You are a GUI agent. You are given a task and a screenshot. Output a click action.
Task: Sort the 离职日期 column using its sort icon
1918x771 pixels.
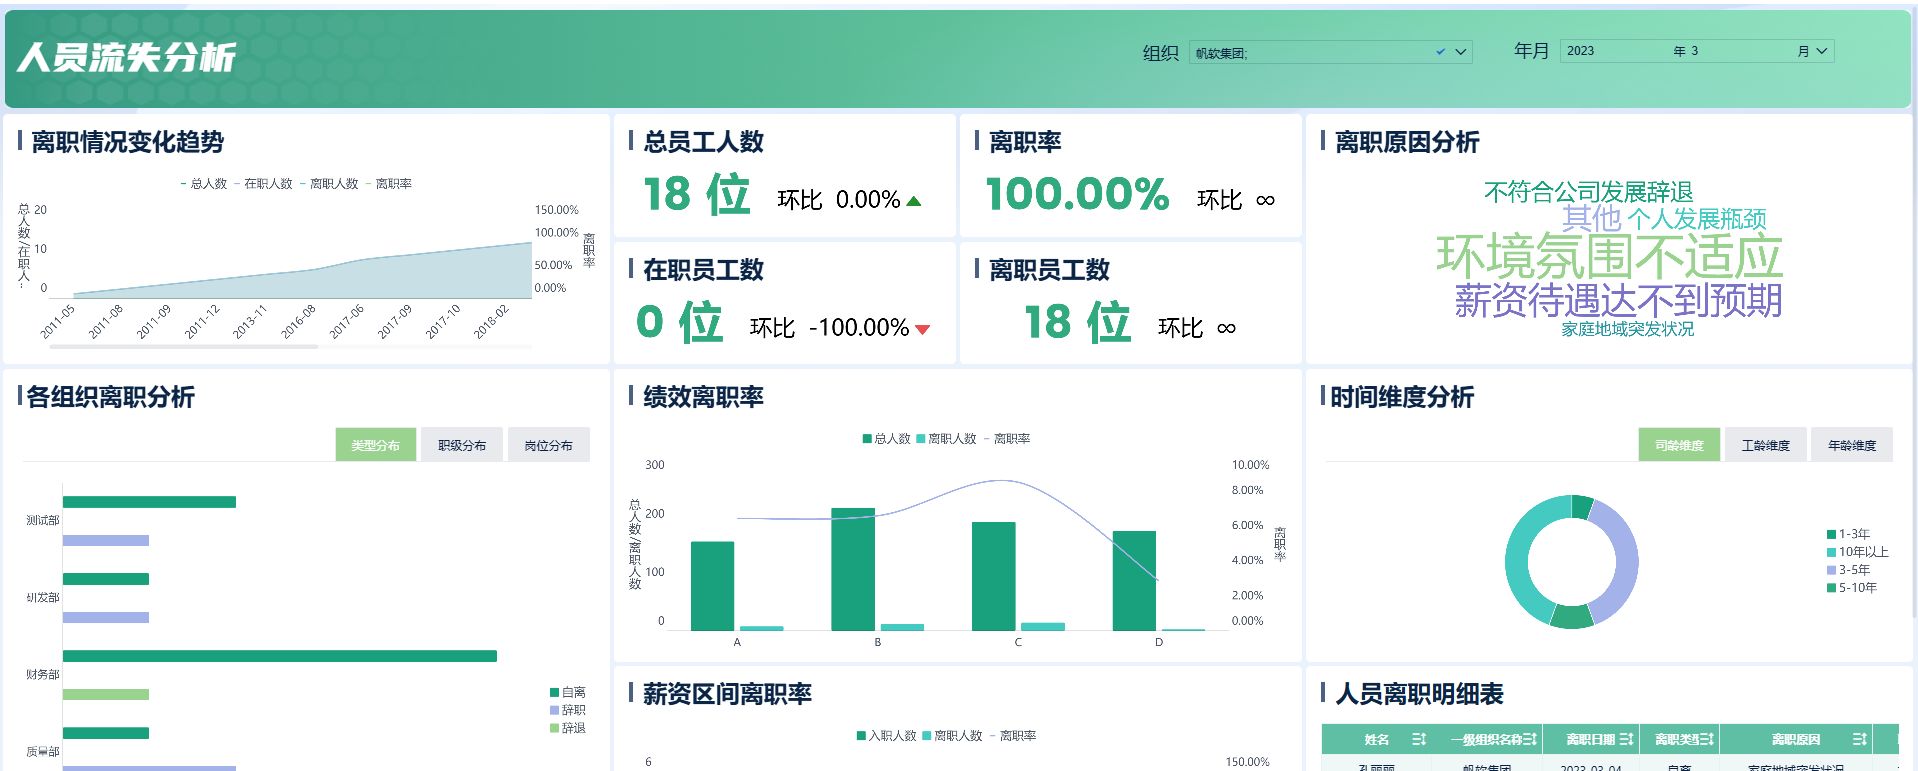coord(1626,739)
